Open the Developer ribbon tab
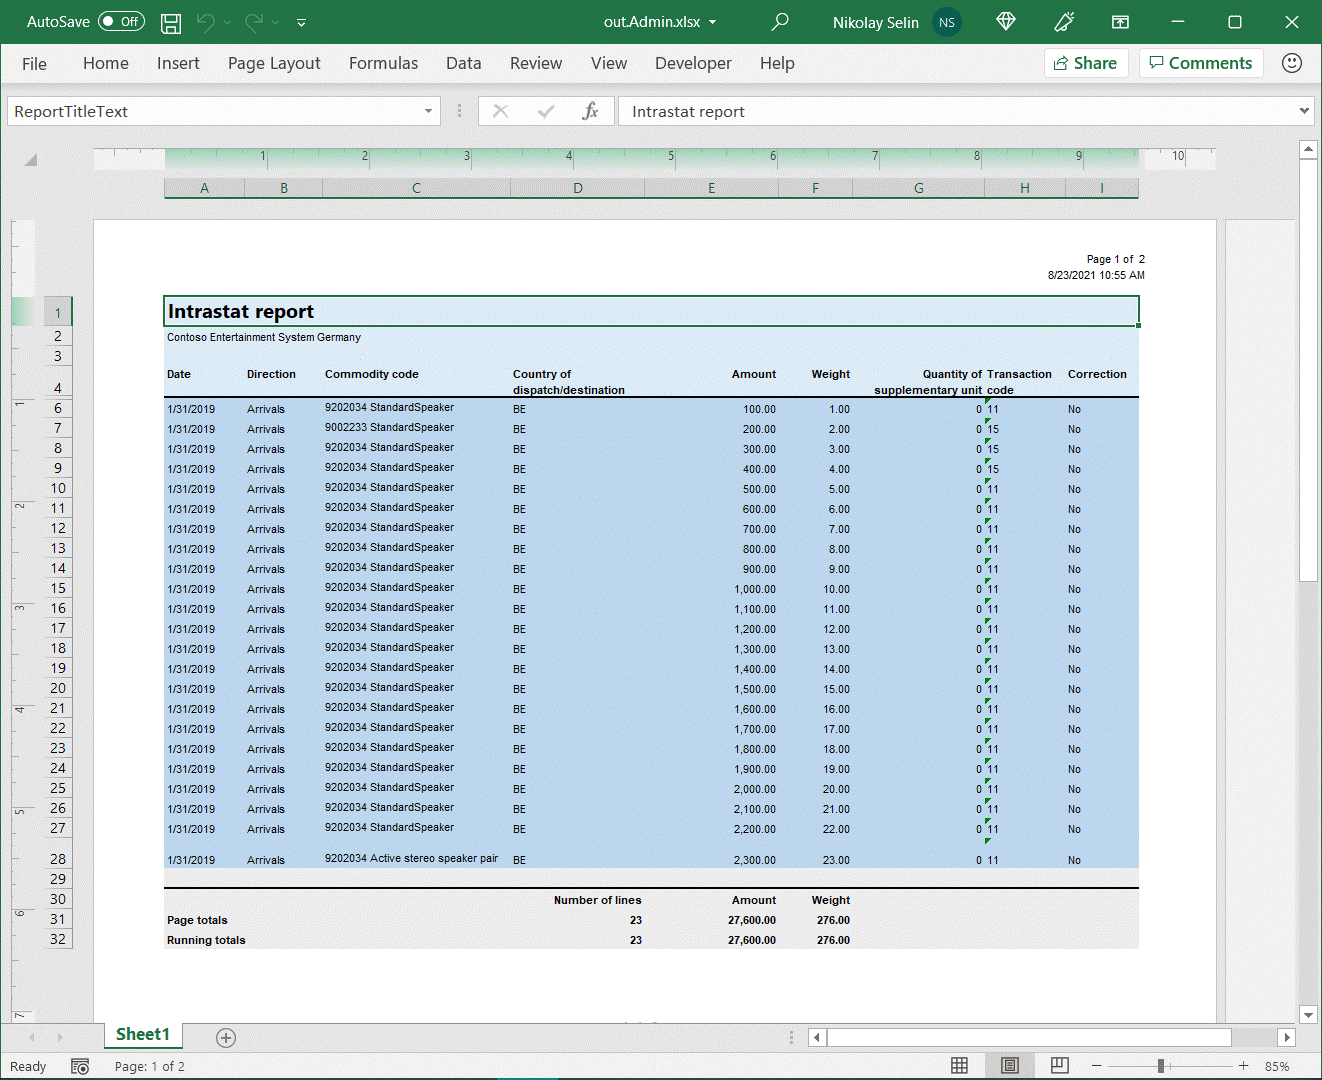This screenshot has height=1080, width=1322. tap(693, 62)
